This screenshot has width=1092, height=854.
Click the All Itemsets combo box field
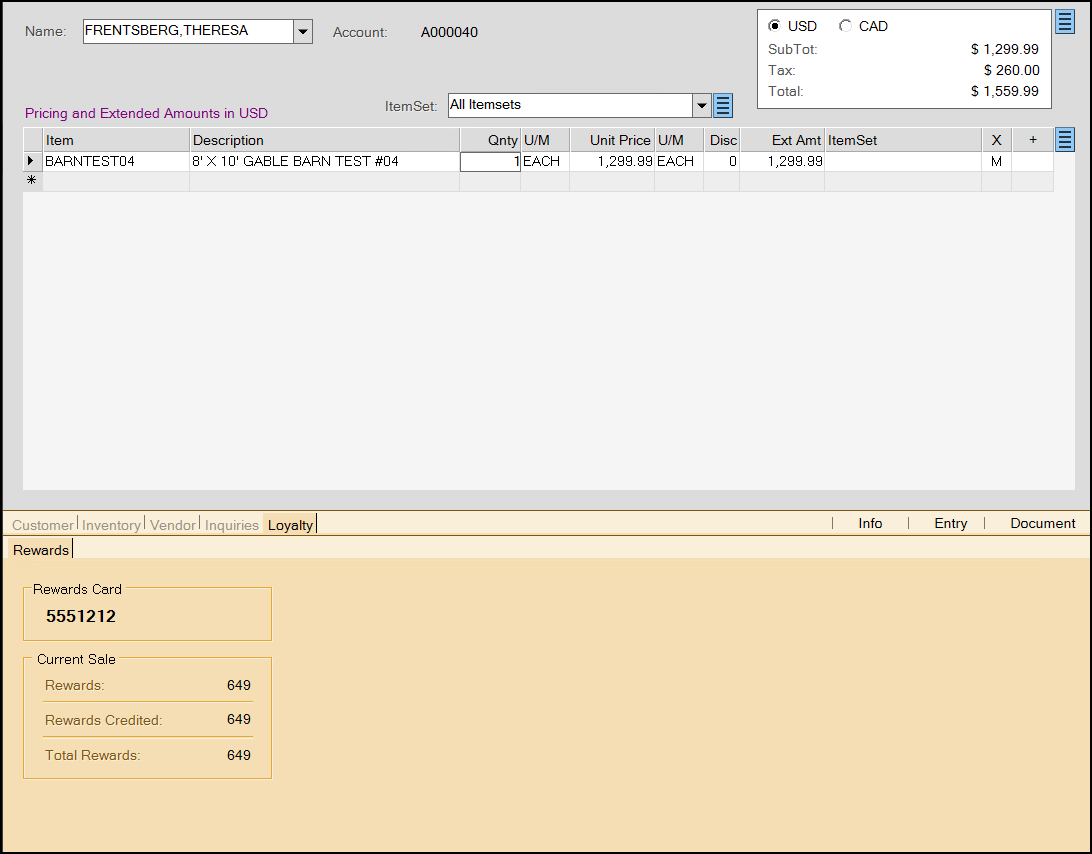point(570,105)
